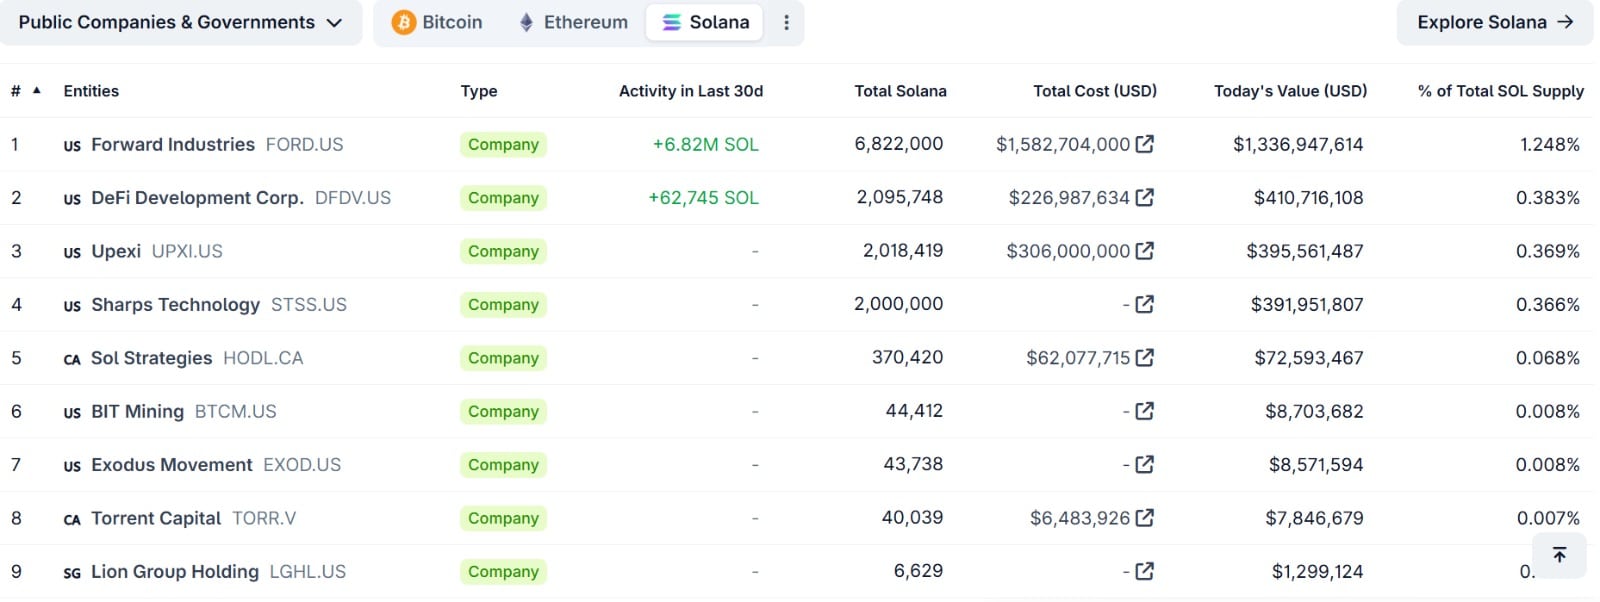The height and width of the screenshot is (602, 1600).
Task: Open external cost link for Lion Group Holding
Action: (1145, 571)
